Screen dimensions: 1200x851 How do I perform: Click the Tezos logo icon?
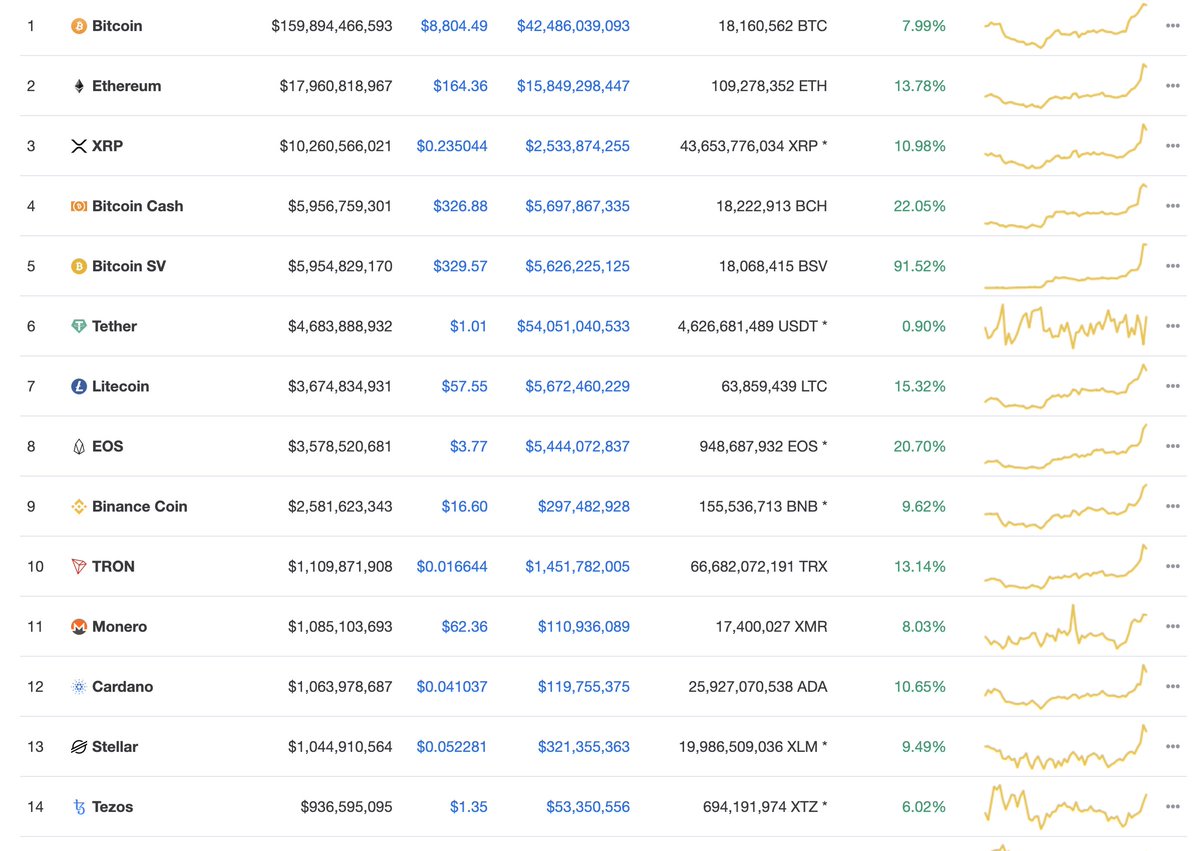[x=79, y=806]
